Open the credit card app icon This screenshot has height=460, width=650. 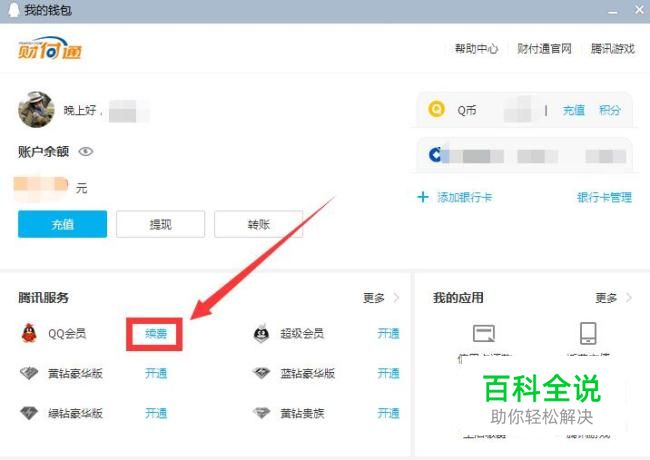pyautogui.click(x=484, y=333)
